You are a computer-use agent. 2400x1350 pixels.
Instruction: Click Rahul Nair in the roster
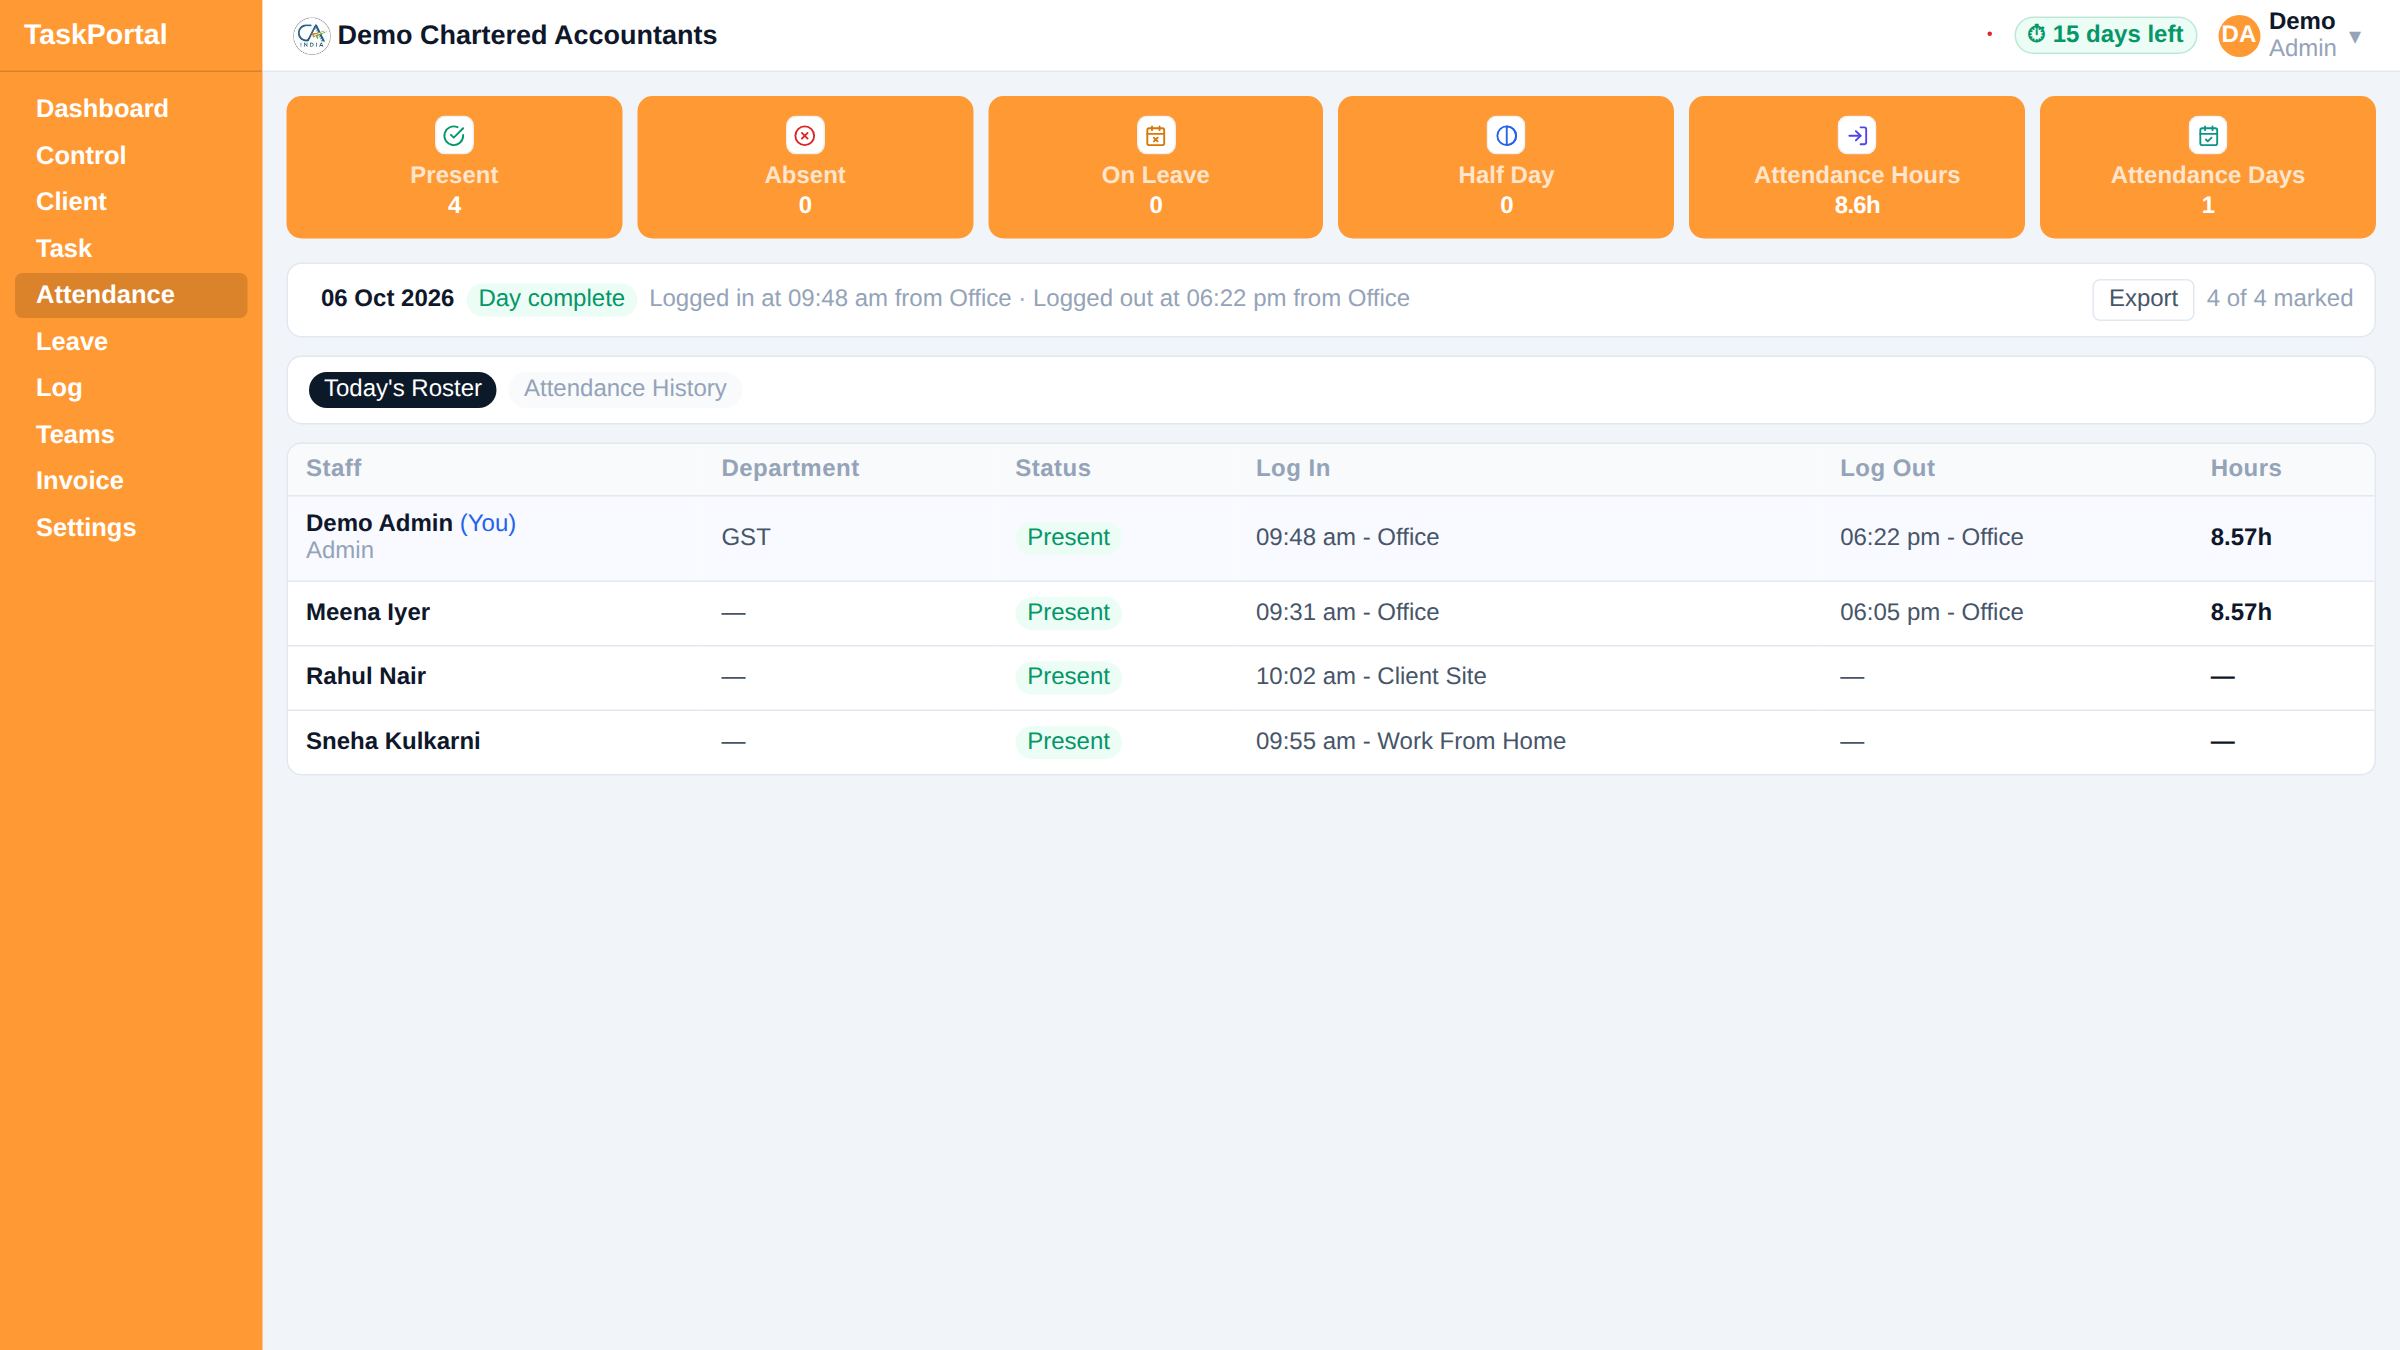click(x=366, y=676)
